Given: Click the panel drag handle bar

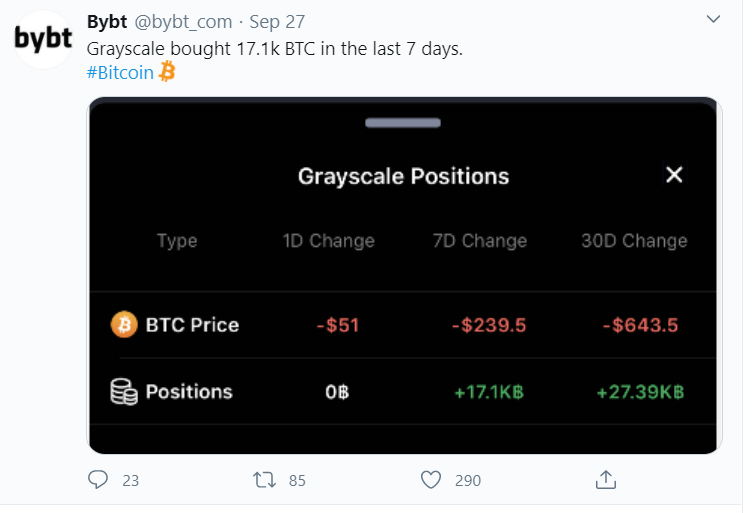Looking at the screenshot, I should [x=404, y=123].
